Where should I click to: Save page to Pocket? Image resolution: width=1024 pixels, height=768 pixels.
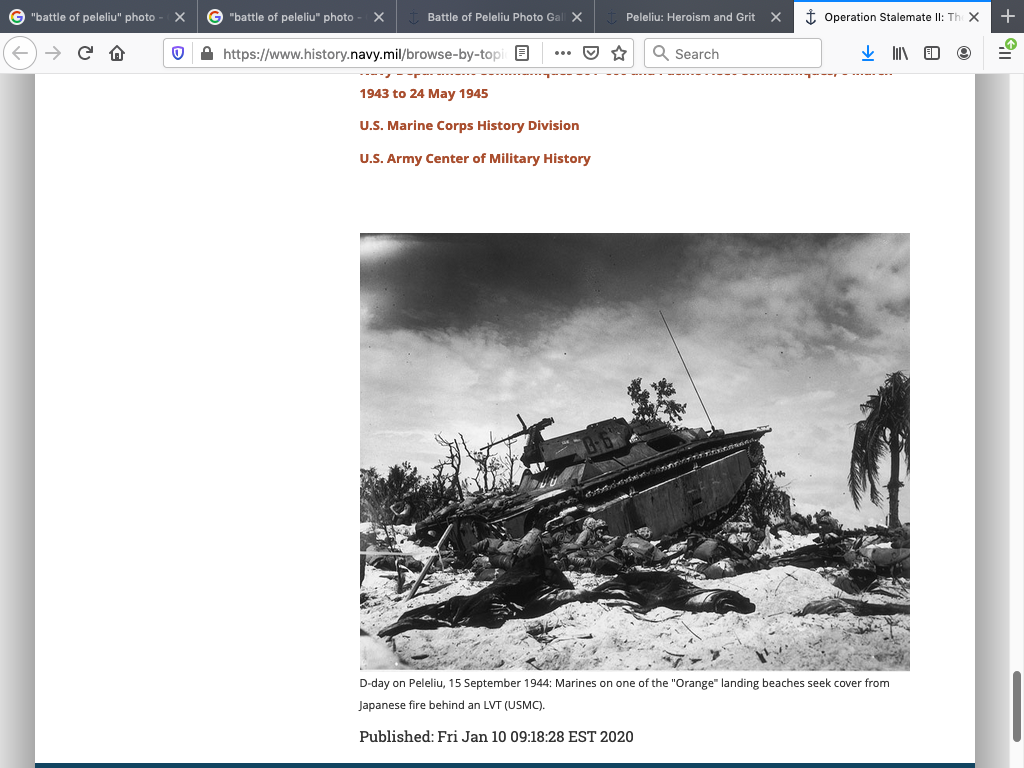pos(591,54)
